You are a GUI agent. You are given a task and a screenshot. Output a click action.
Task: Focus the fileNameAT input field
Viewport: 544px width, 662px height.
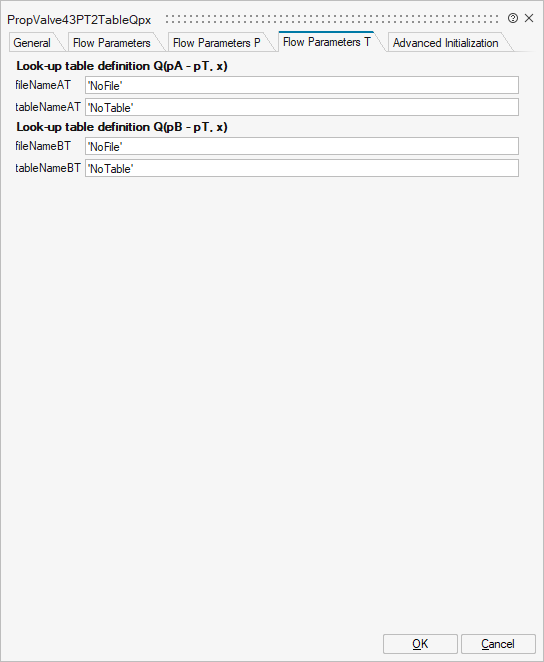(302, 85)
